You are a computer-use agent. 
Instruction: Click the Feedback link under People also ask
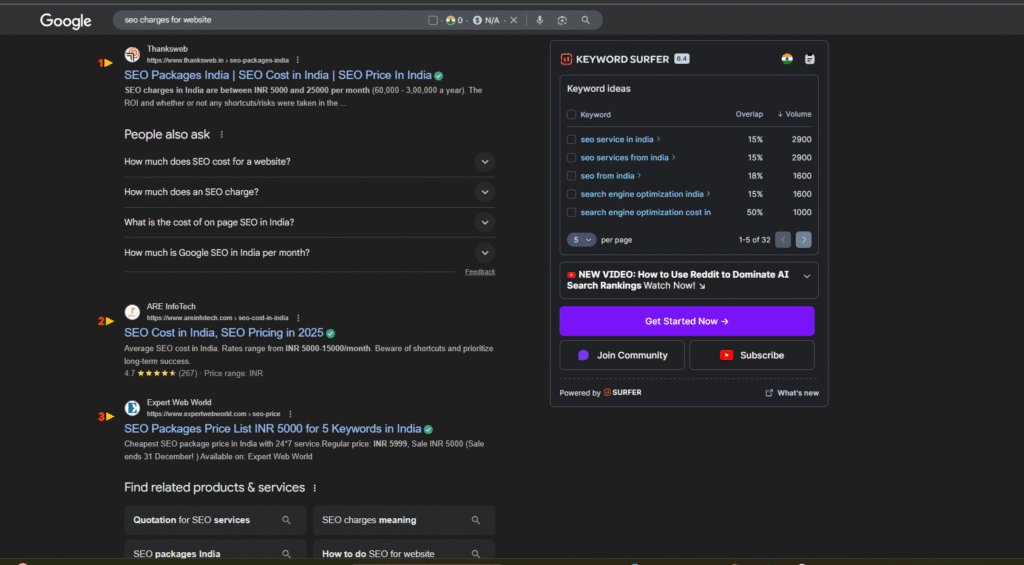coord(480,272)
